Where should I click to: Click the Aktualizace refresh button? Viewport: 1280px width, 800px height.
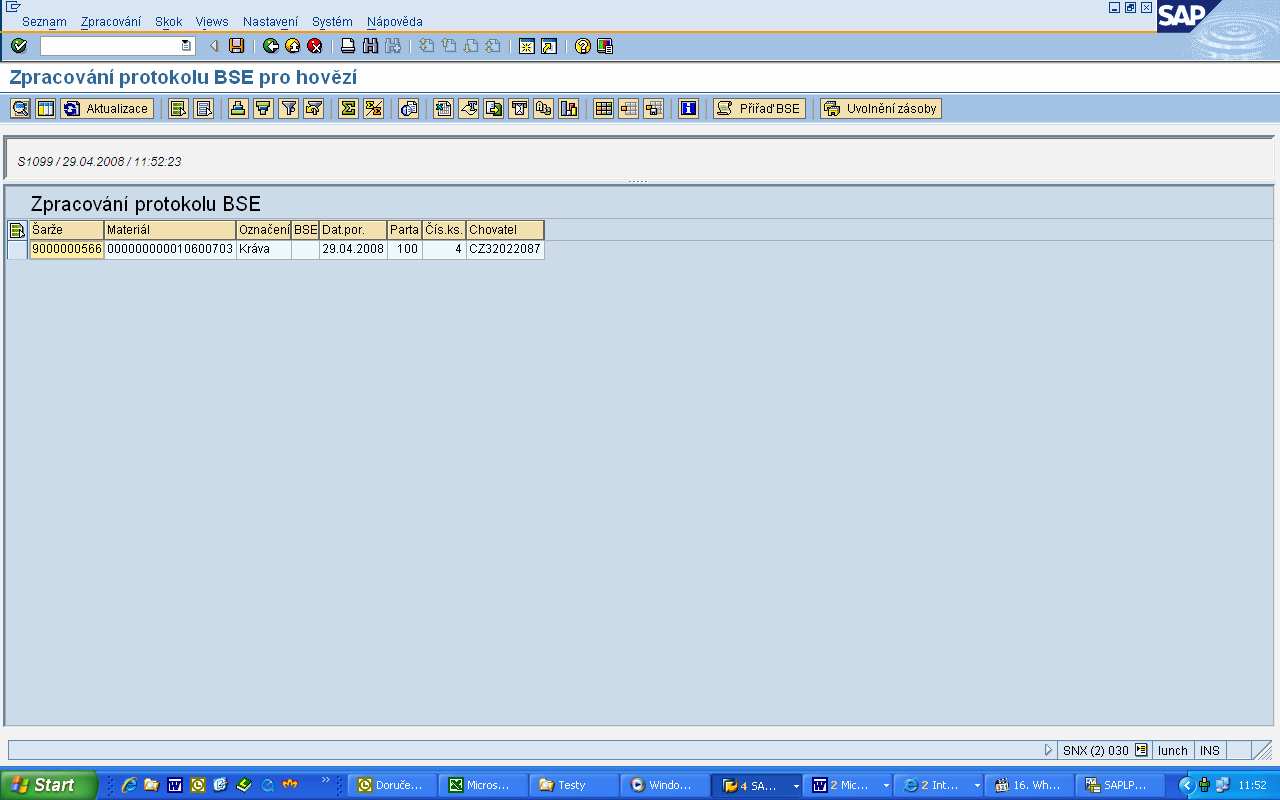click(x=107, y=109)
